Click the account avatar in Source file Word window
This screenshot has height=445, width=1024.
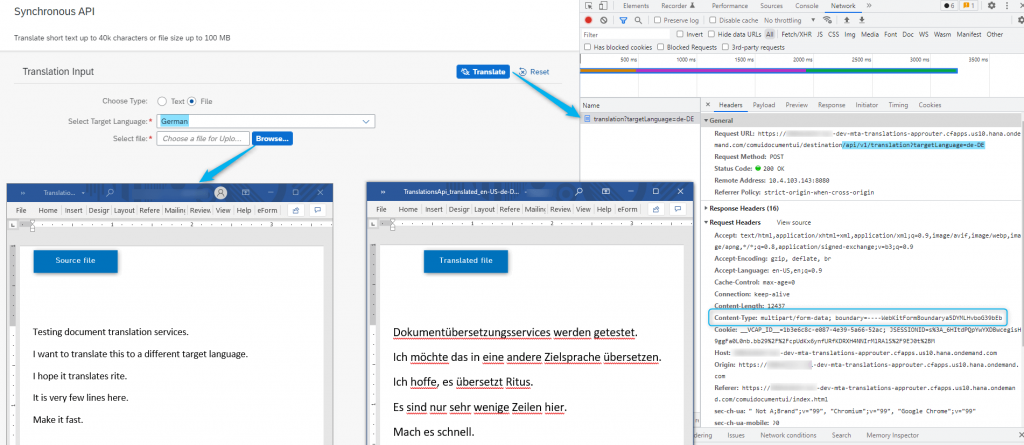[x=221, y=193]
